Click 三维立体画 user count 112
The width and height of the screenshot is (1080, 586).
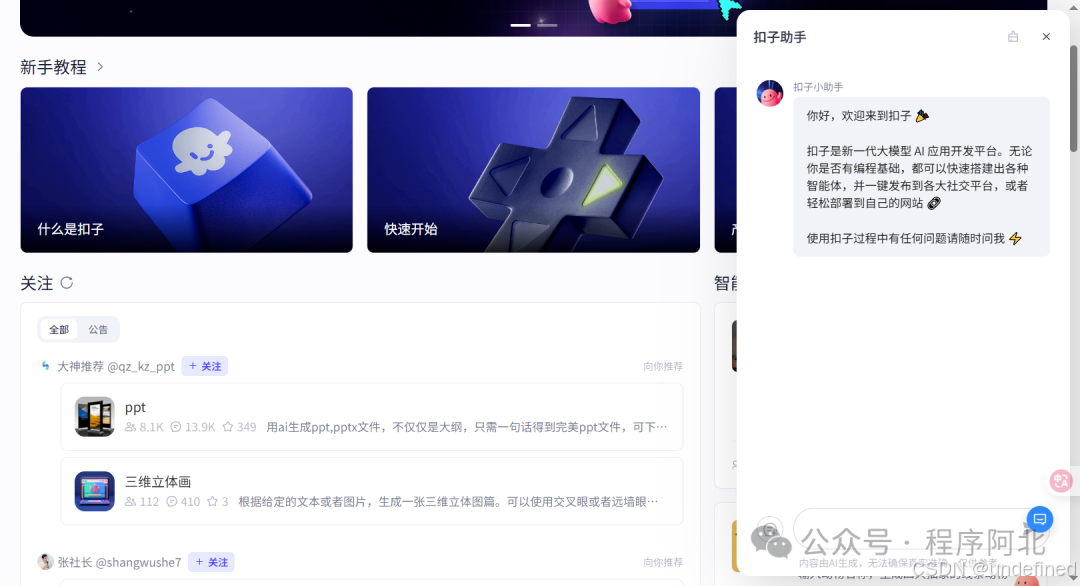pyautogui.click(x=142, y=501)
